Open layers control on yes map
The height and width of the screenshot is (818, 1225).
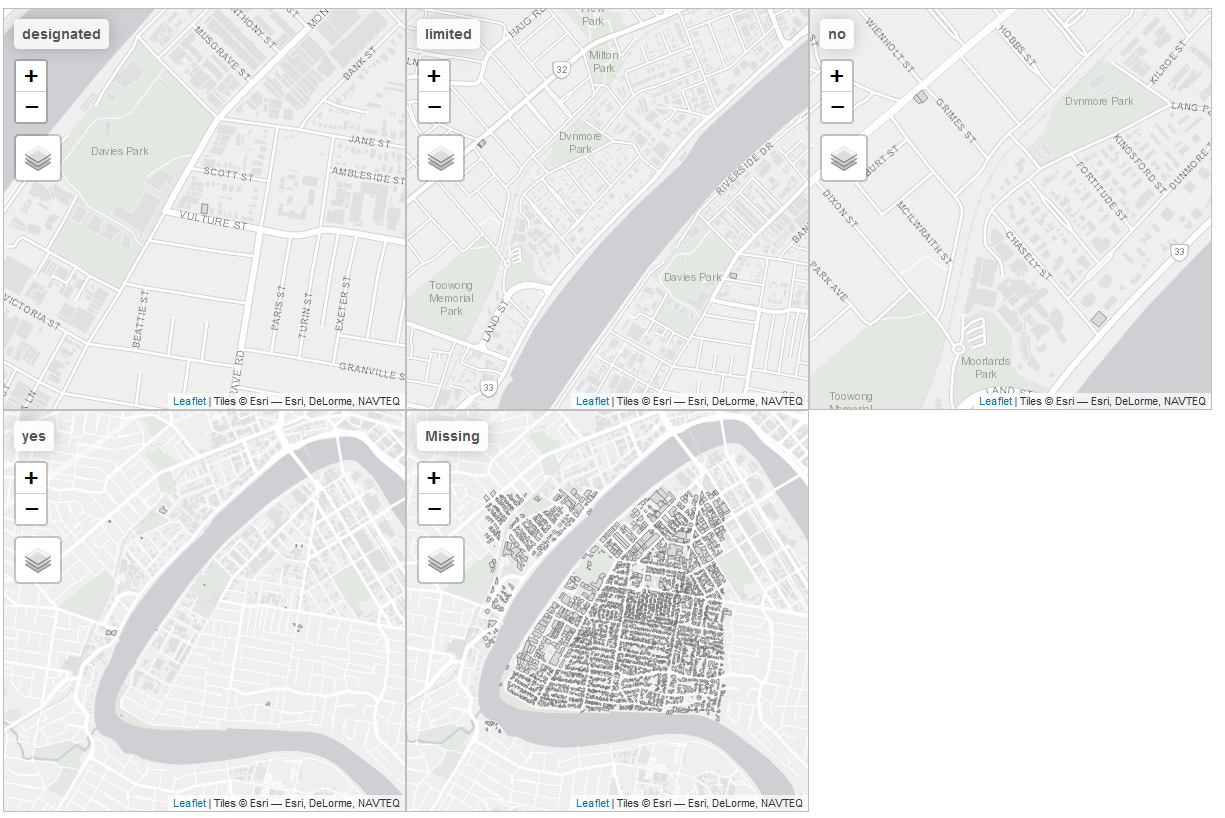38,560
